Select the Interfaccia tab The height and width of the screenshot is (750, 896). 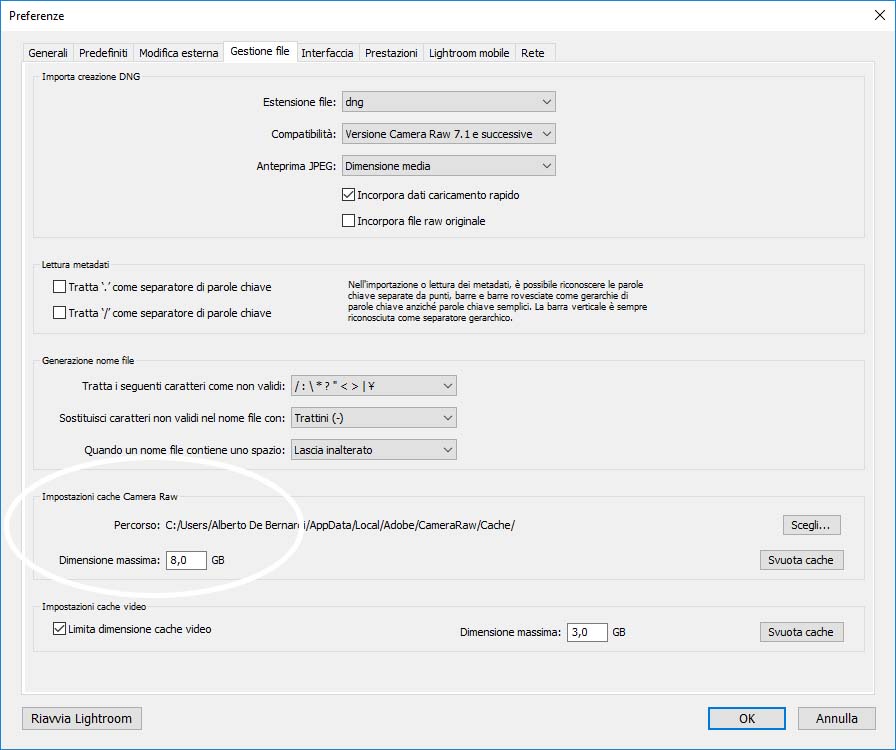[x=327, y=53]
